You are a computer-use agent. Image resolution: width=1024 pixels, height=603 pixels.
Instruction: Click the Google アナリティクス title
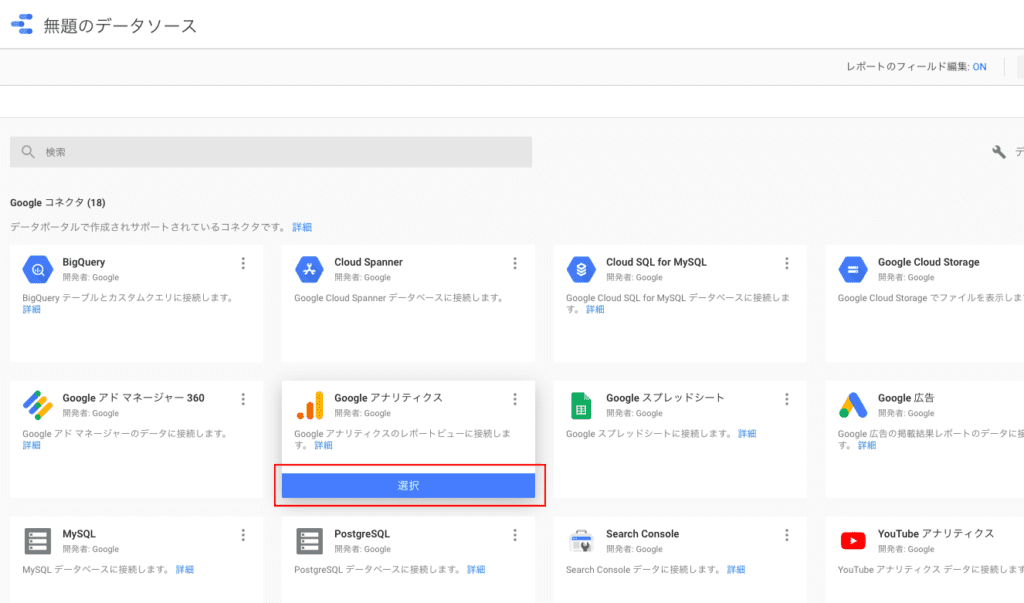coord(389,398)
